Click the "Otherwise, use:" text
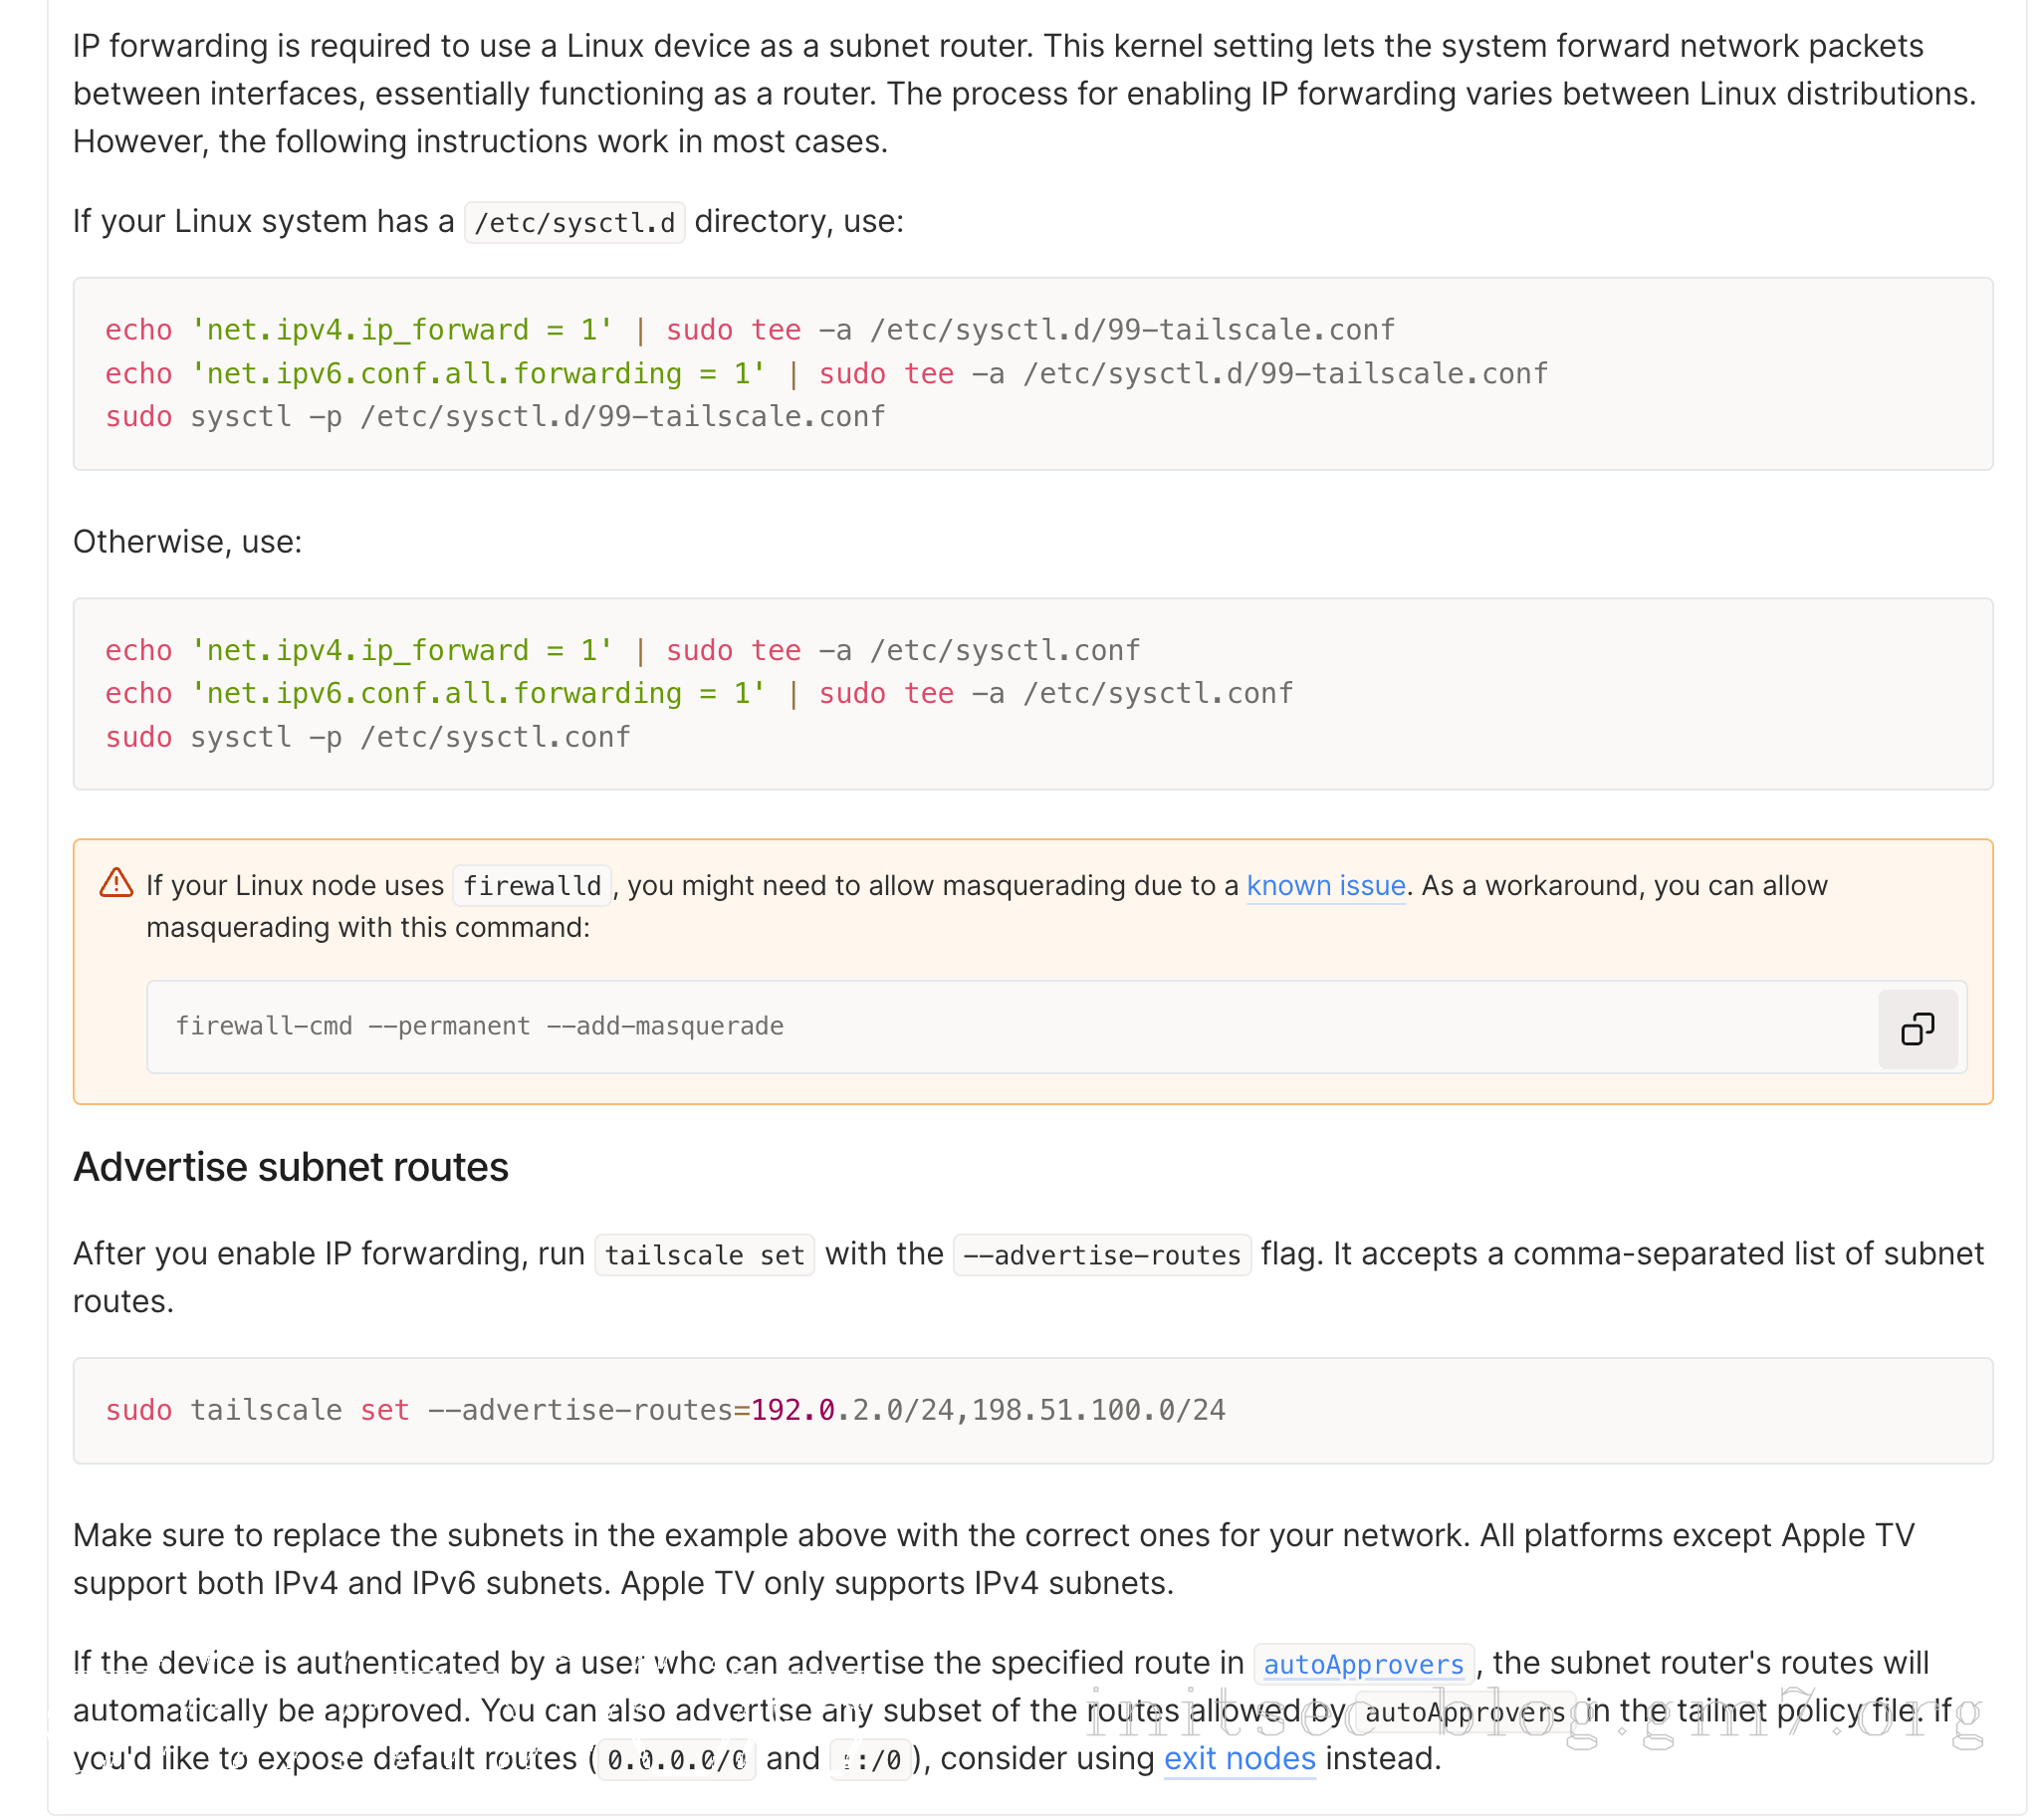Screen dimensions: 2035x1820 point(187,542)
